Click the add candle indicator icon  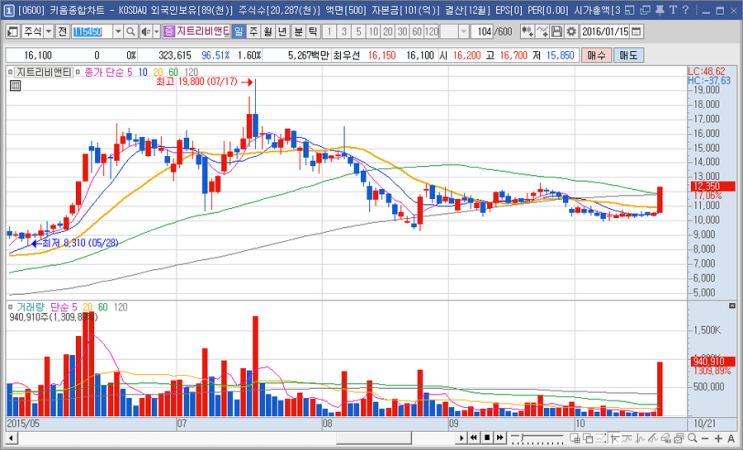527,32
